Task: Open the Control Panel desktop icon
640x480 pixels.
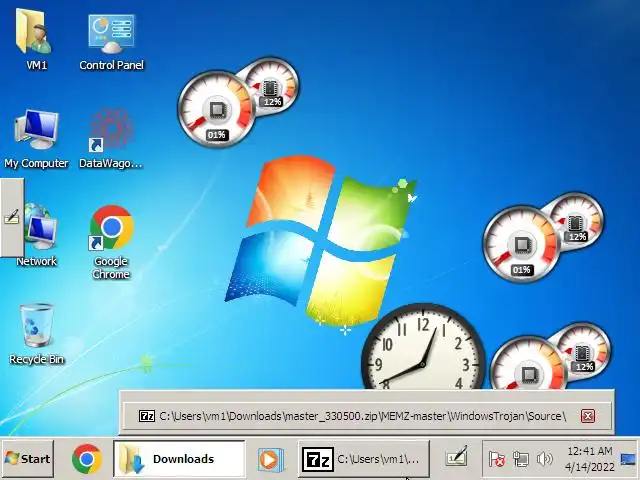Action: coord(111,39)
